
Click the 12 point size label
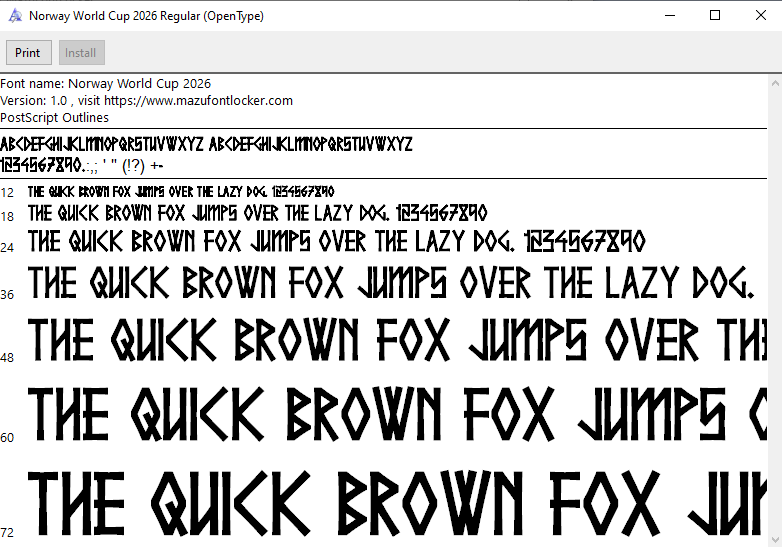(x=7, y=192)
